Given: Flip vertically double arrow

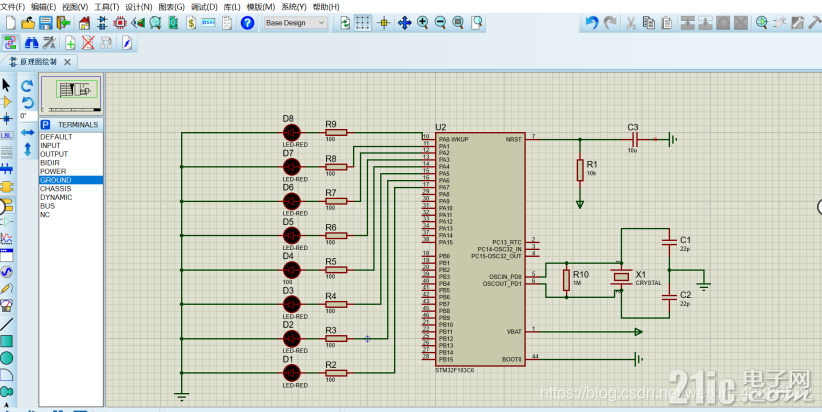Looking at the screenshot, I should 27,150.
